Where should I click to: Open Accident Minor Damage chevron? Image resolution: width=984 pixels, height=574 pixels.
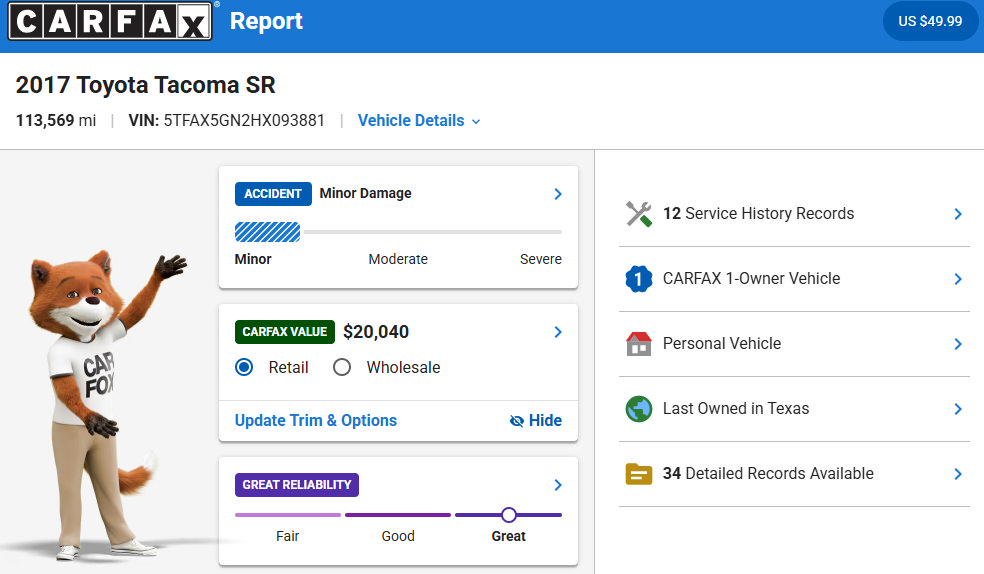pyautogui.click(x=558, y=194)
